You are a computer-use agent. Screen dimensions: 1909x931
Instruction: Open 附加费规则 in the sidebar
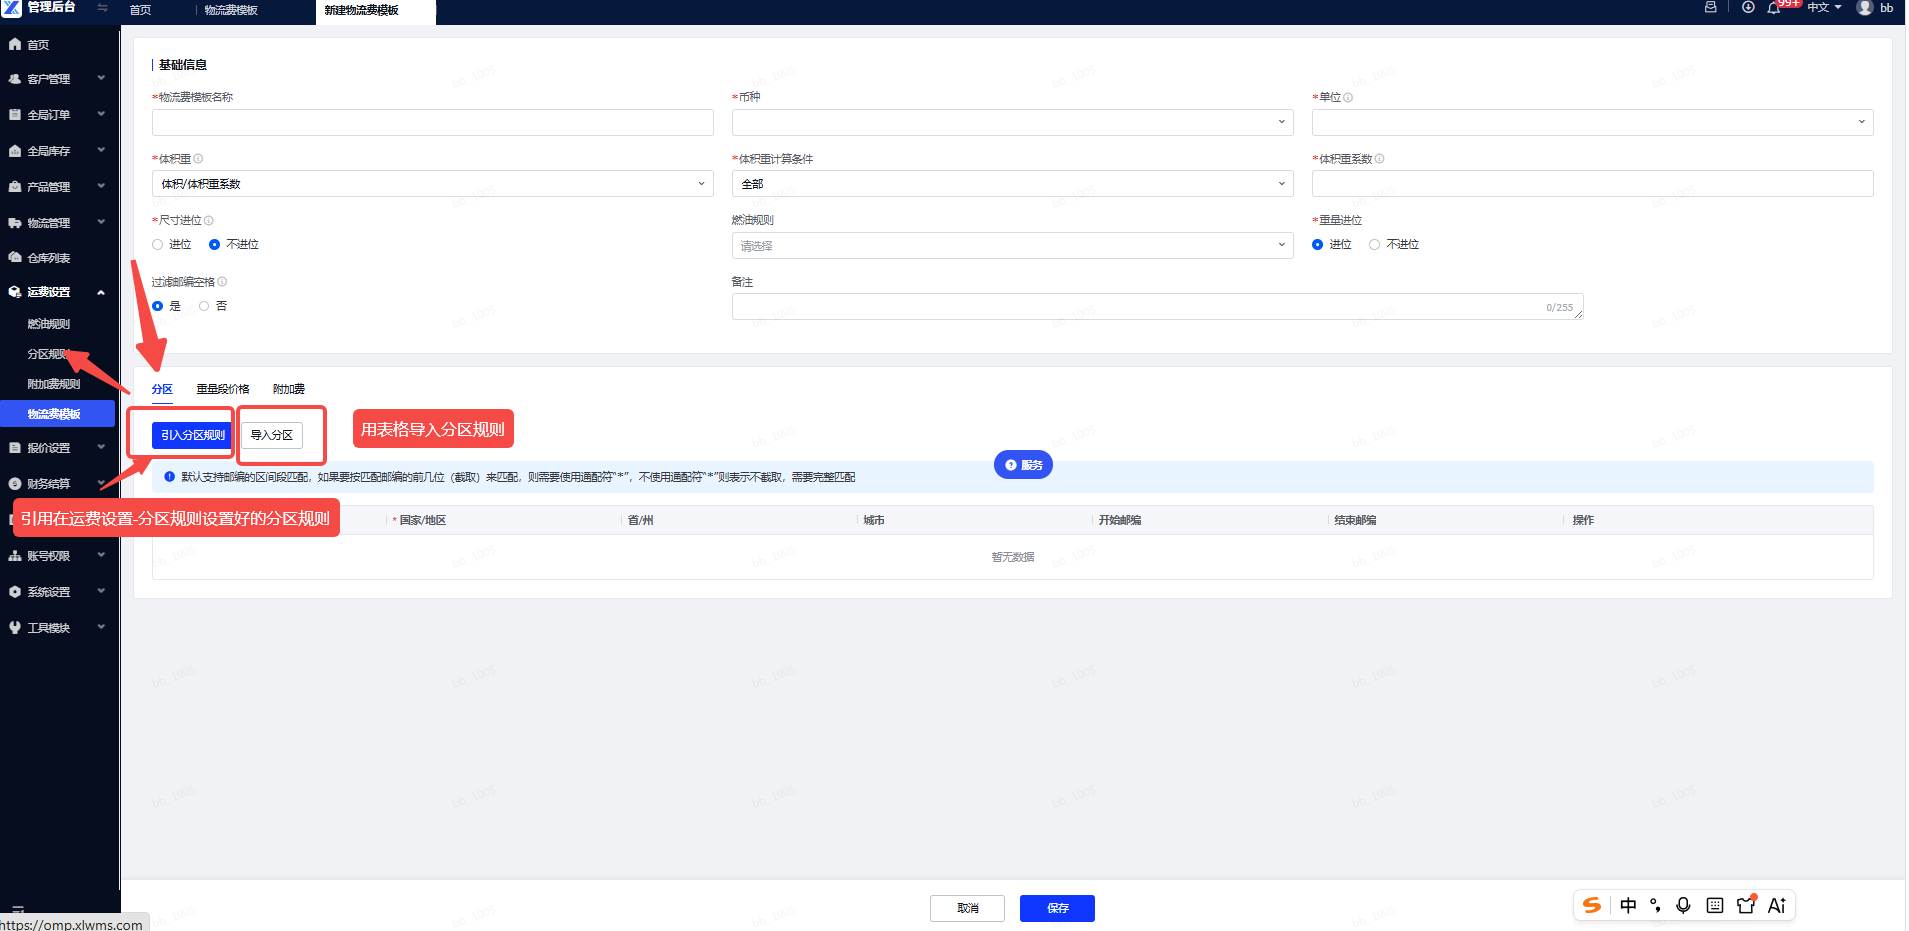tap(54, 384)
